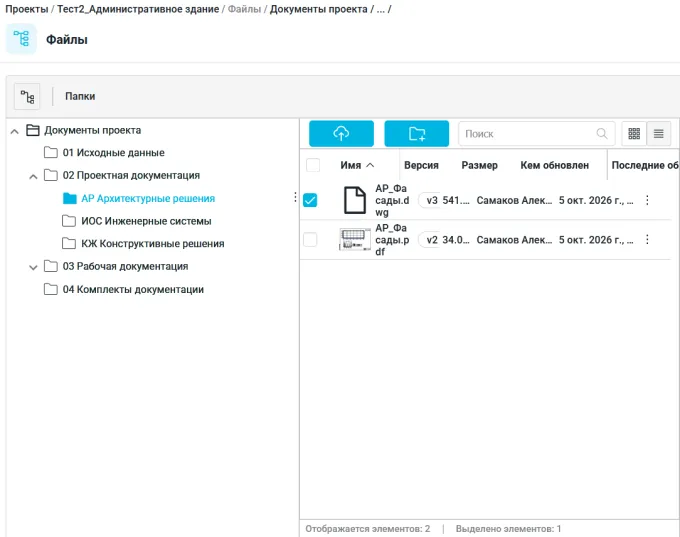The image size is (680, 537).
Task: Collapse the Документы проекта tree node
Action: pyautogui.click(x=15, y=131)
